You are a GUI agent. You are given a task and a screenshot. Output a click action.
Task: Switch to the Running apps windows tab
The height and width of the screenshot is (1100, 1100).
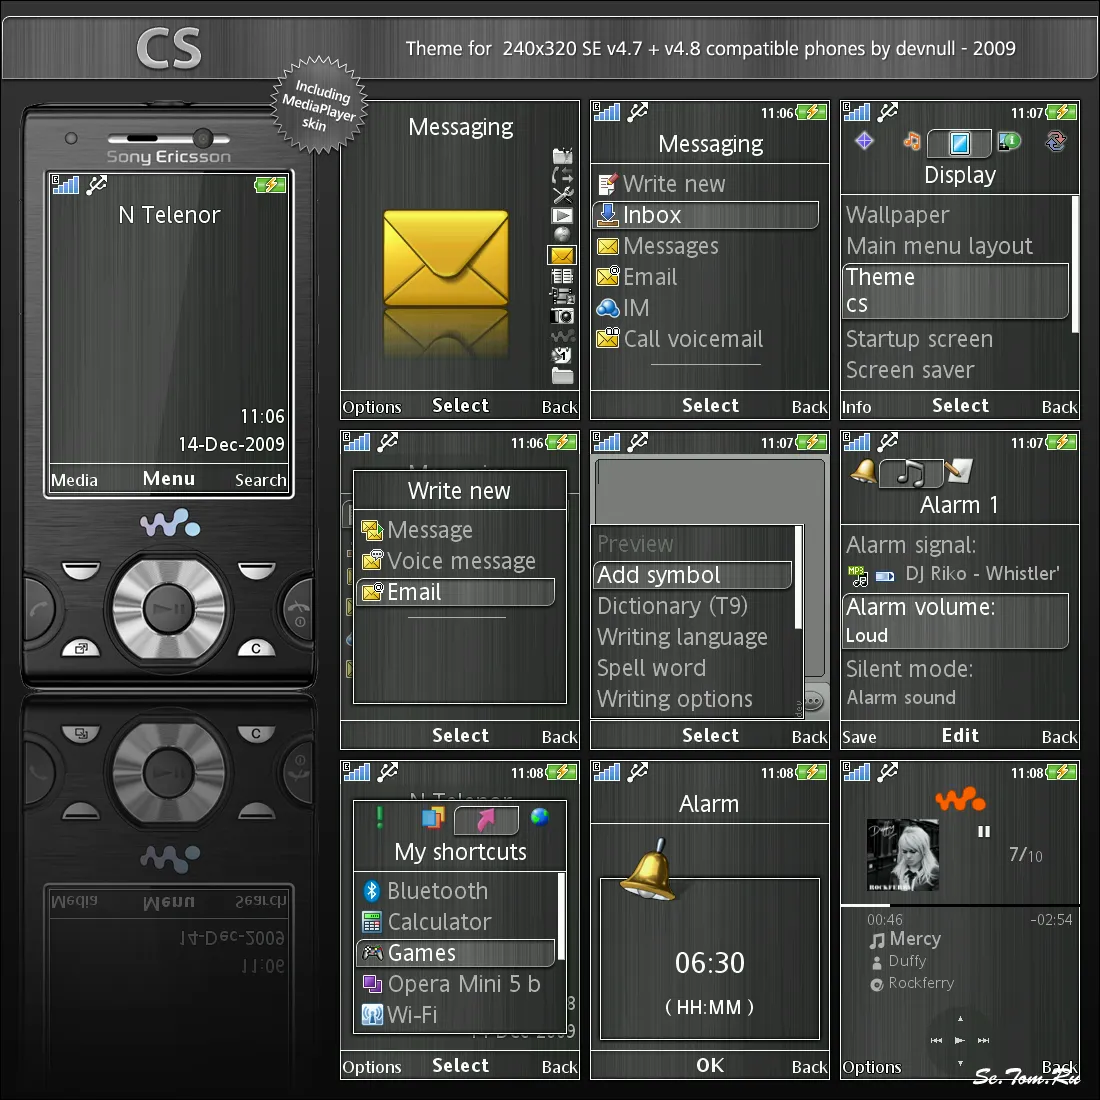pos(433,817)
